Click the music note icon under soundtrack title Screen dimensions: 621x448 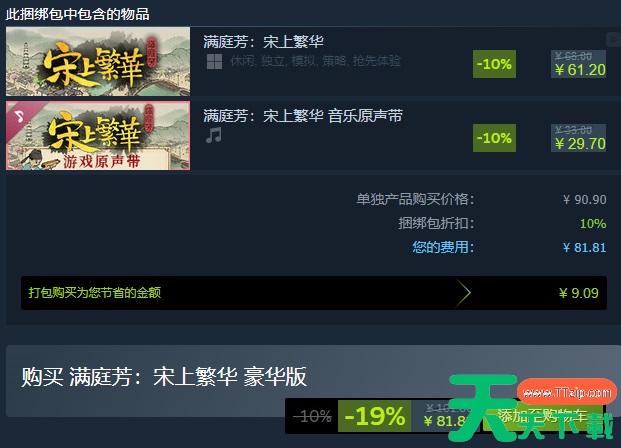pos(214,135)
